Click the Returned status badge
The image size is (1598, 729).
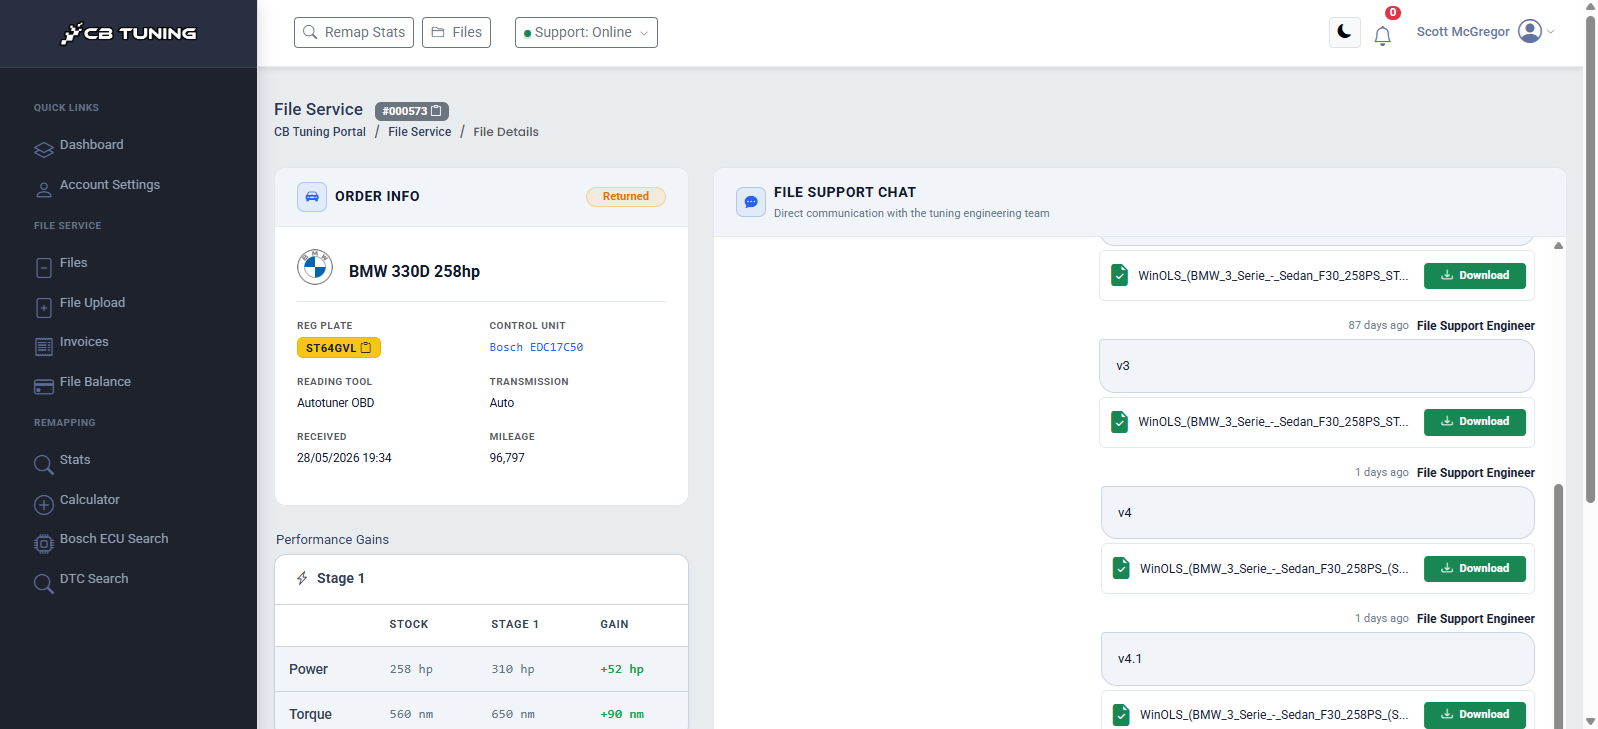tap(626, 197)
